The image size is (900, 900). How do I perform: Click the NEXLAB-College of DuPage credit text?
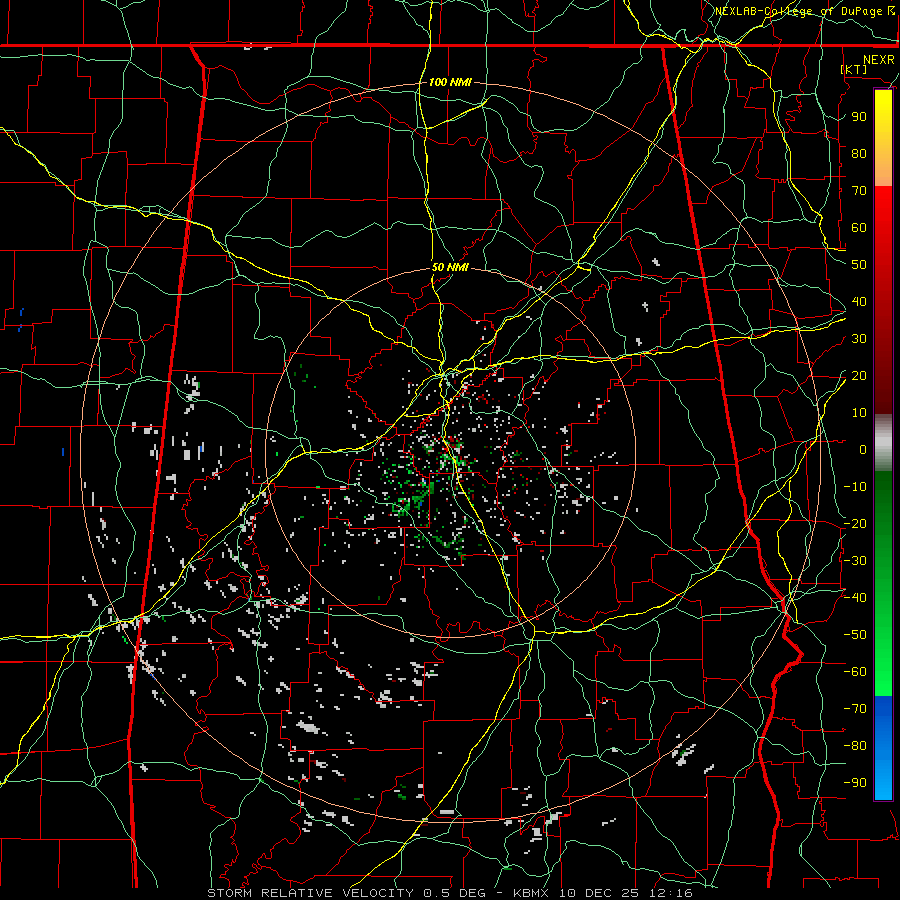point(798,11)
